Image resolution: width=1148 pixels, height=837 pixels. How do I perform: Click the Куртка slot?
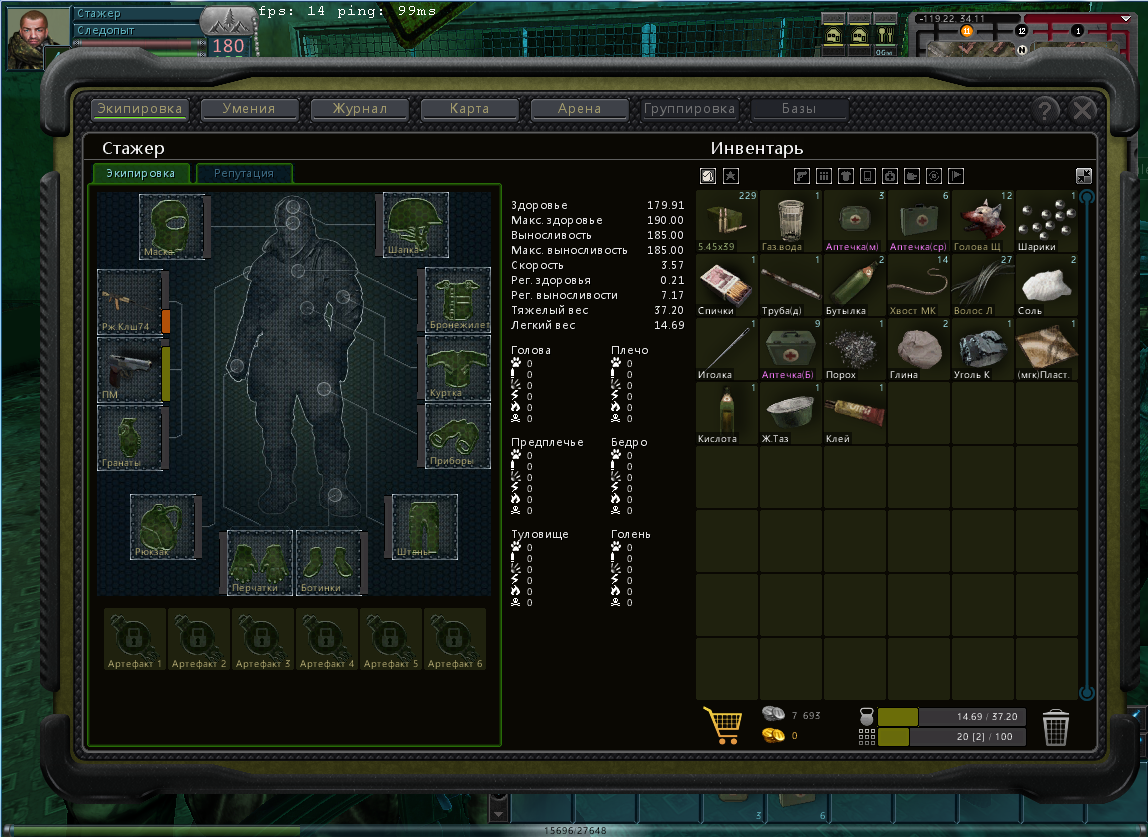pos(458,368)
